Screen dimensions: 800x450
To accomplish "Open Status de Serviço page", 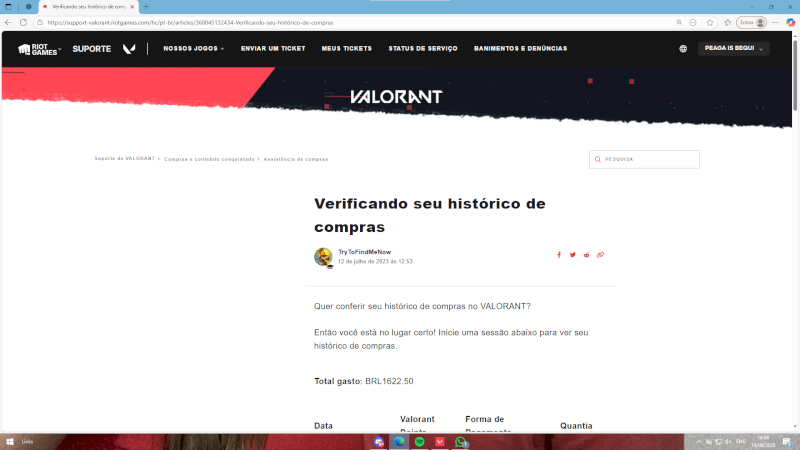I will [423, 48].
